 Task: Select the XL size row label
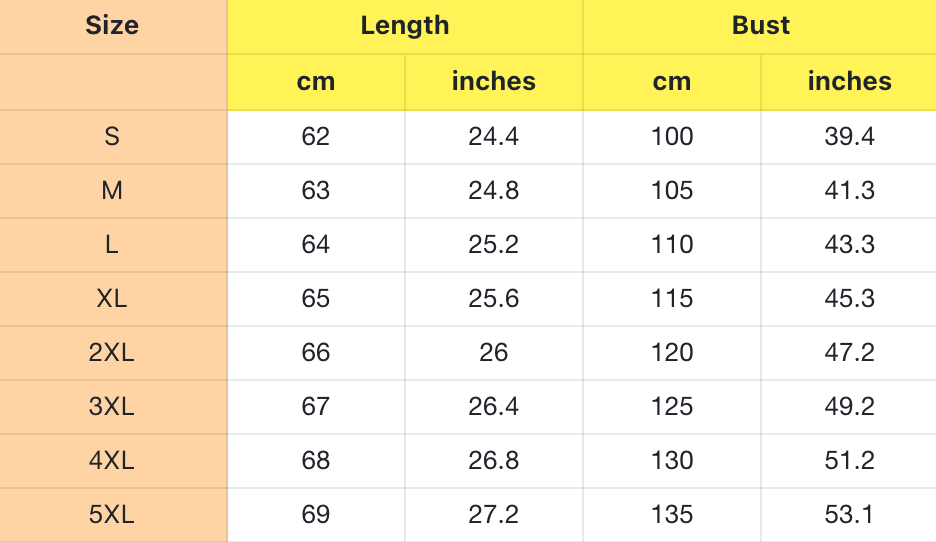pyautogui.click(x=112, y=299)
